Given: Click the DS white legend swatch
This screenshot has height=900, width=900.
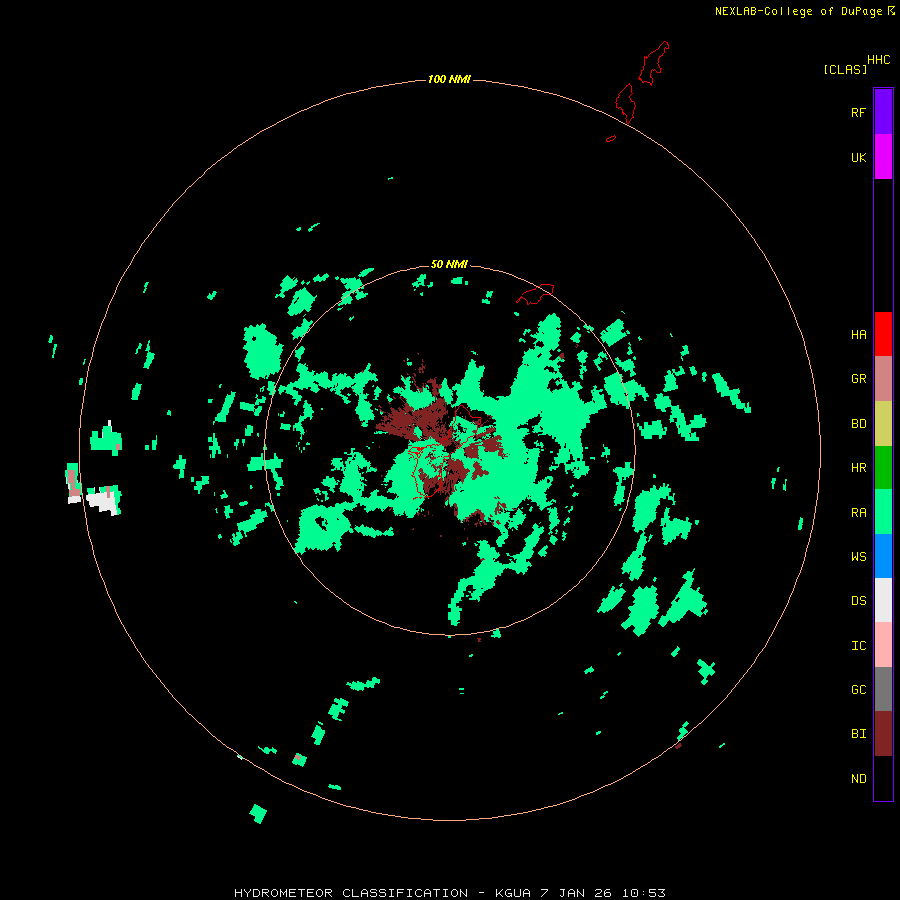Looking at the screenshot, I should pos(883,600).
